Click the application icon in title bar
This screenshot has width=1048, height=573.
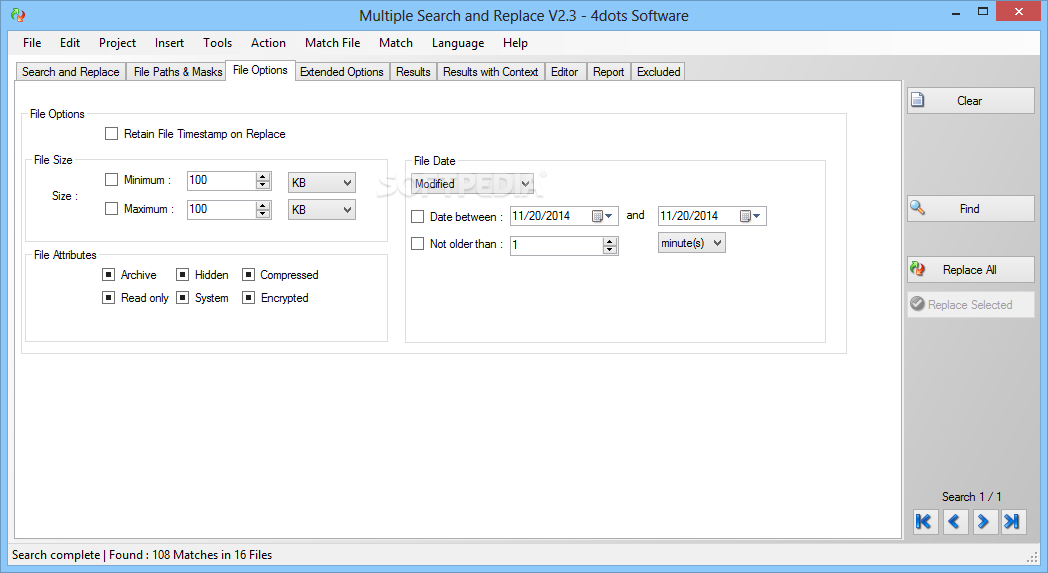point(18,15)
